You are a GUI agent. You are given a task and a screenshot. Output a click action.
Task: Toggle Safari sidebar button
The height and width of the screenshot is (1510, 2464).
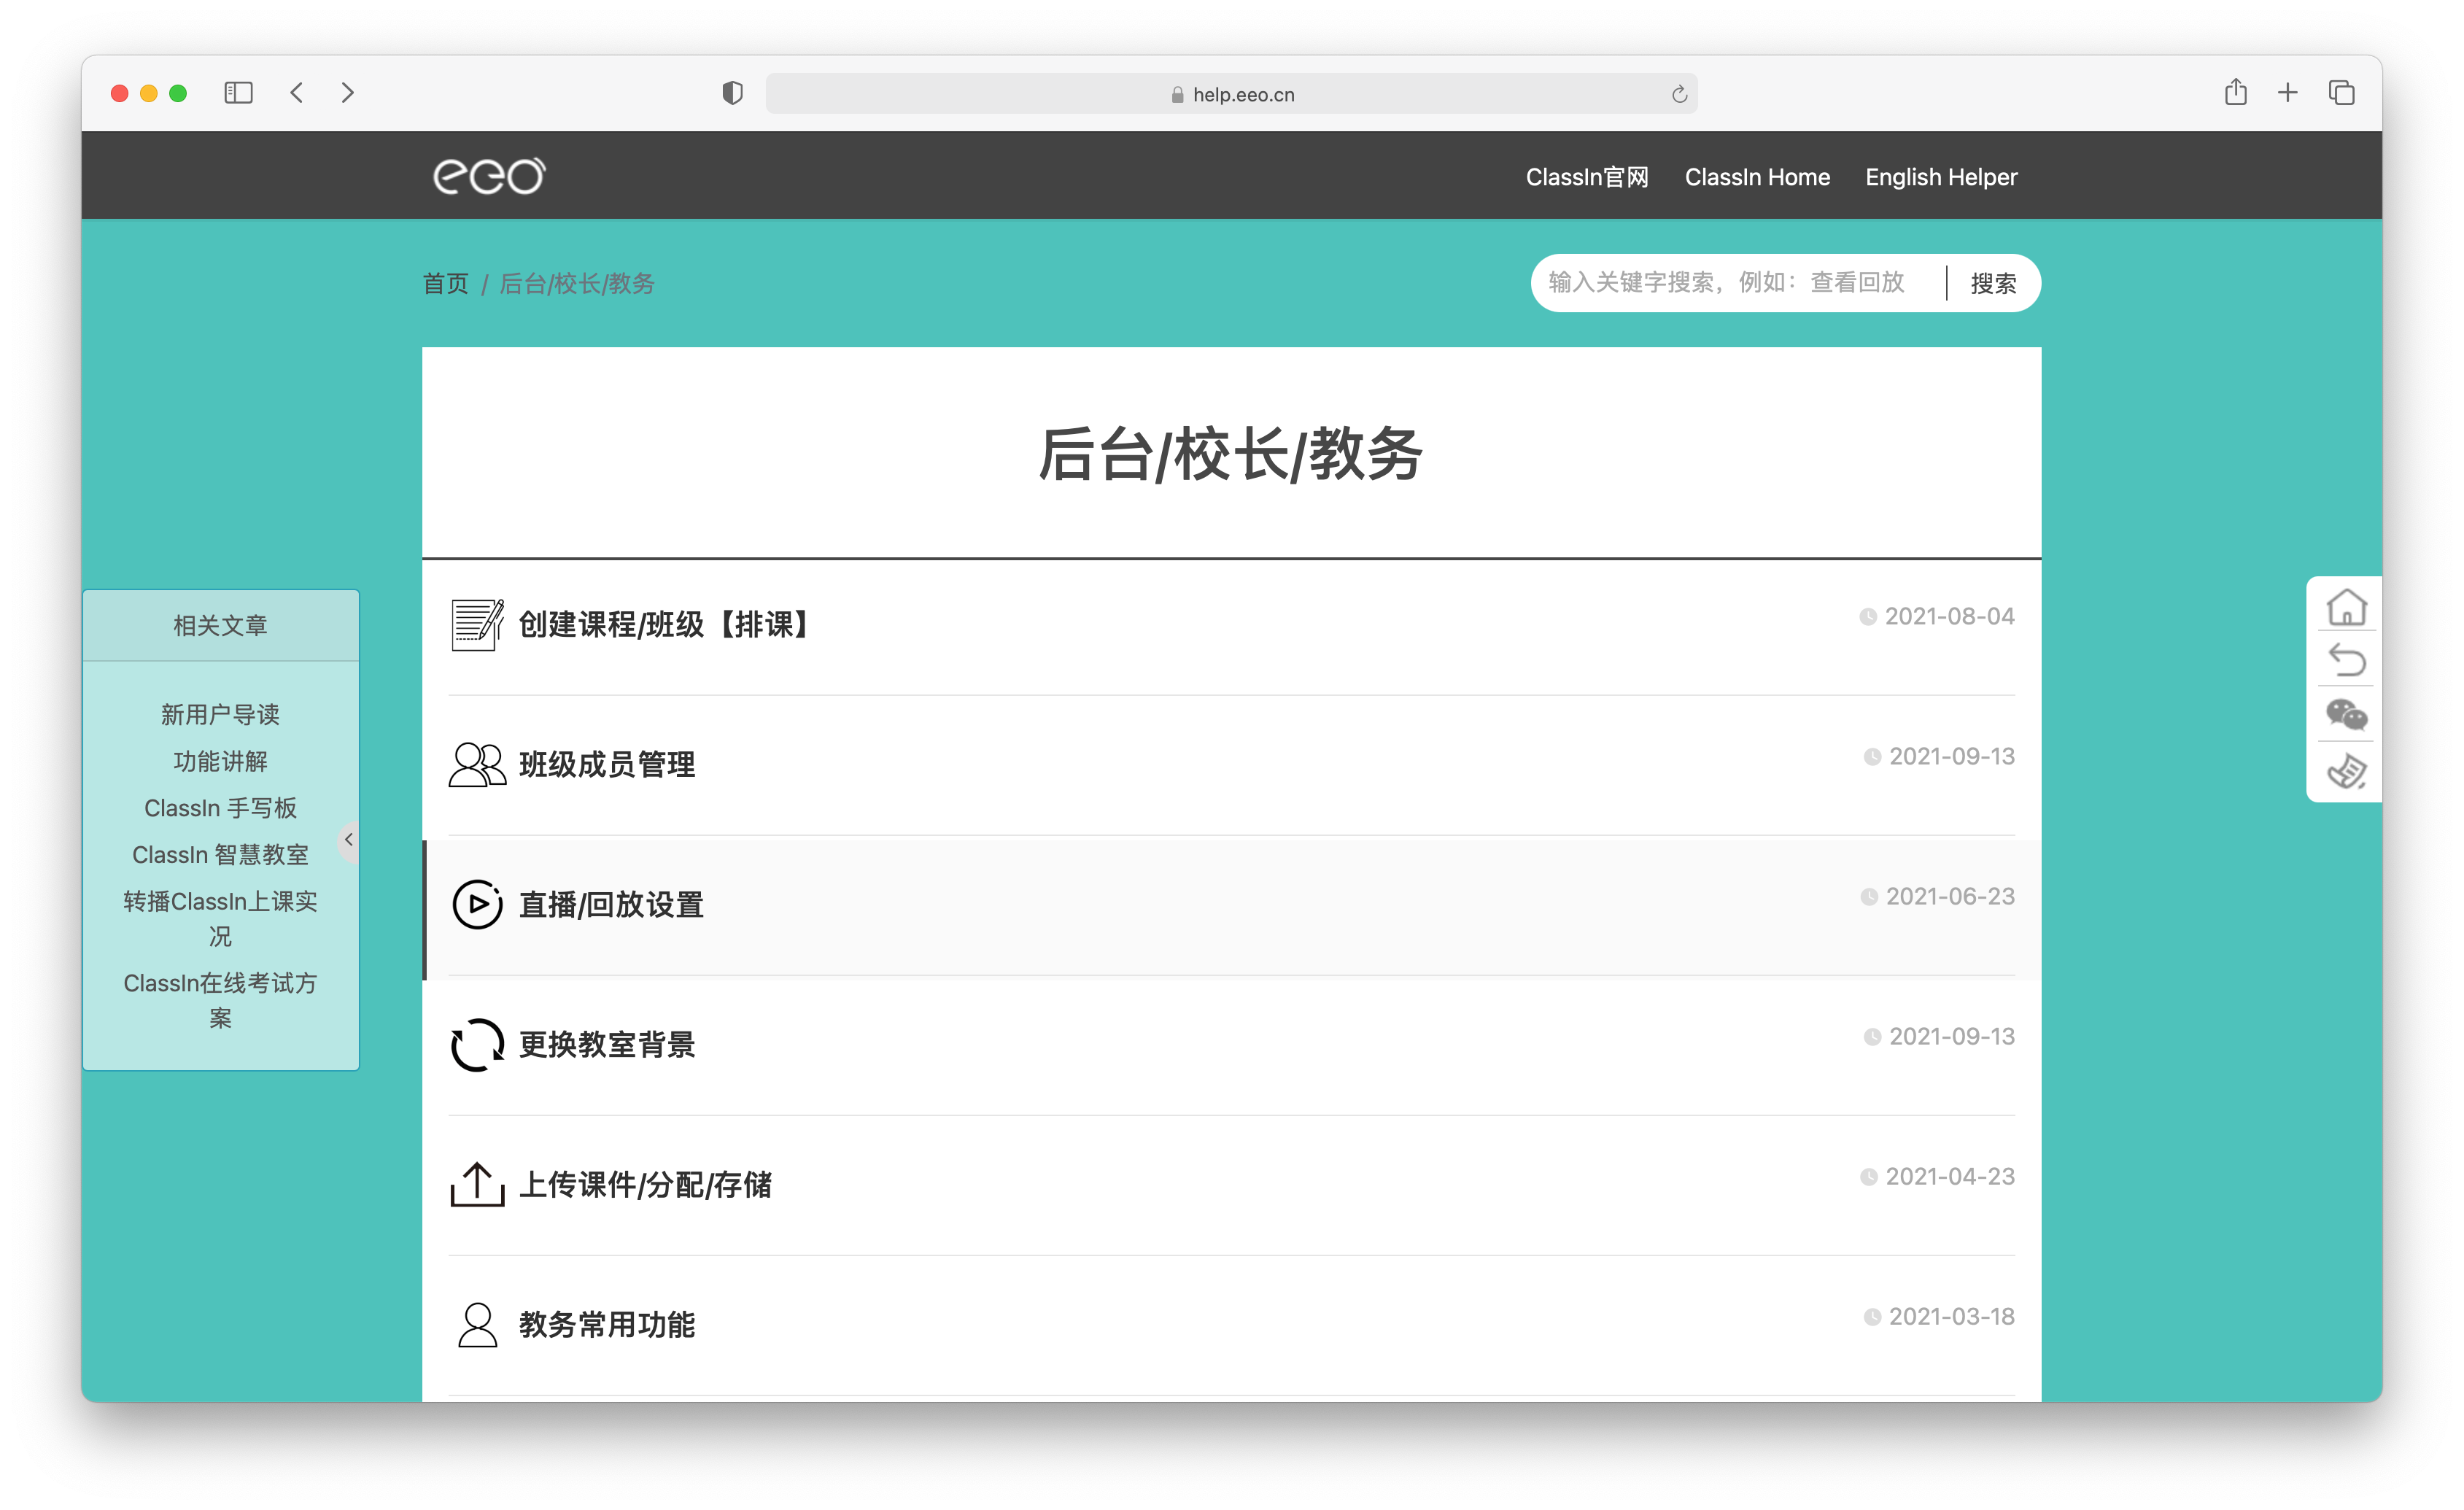(x=238, y=93)
